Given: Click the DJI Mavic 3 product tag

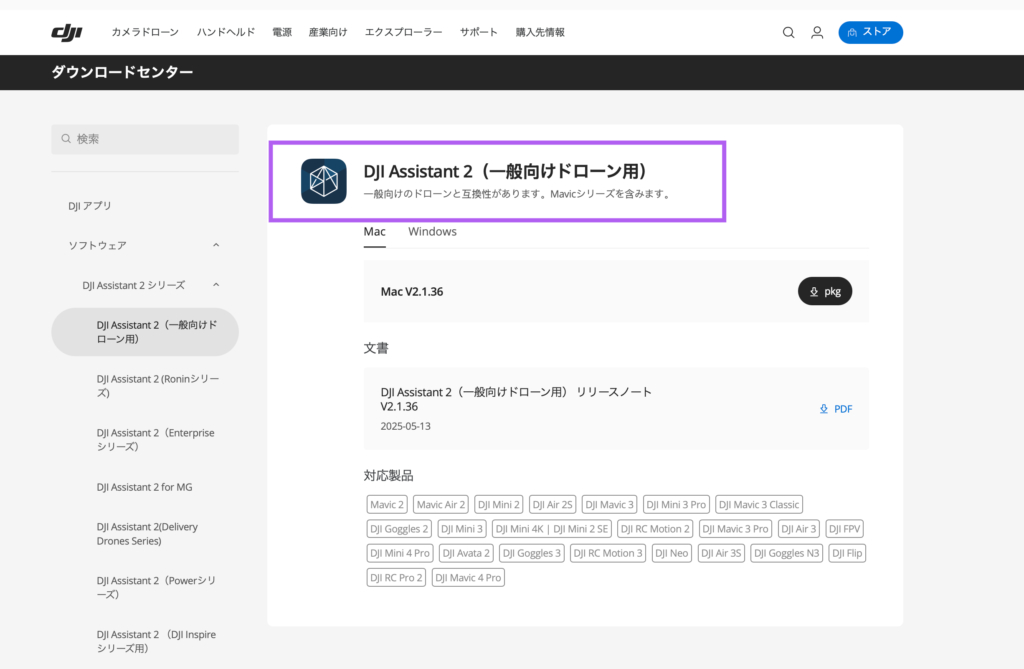Looking at the screenshot, I should click(609, 504).
